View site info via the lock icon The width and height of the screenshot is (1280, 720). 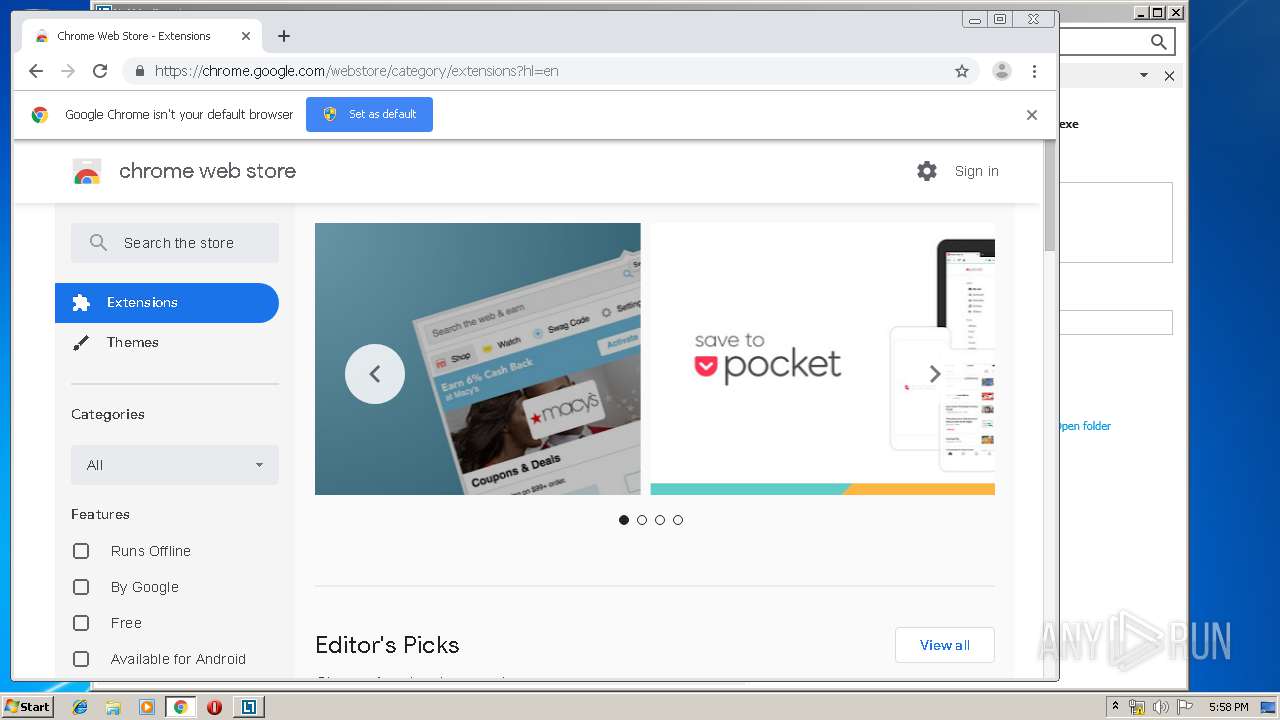[139, 71]
